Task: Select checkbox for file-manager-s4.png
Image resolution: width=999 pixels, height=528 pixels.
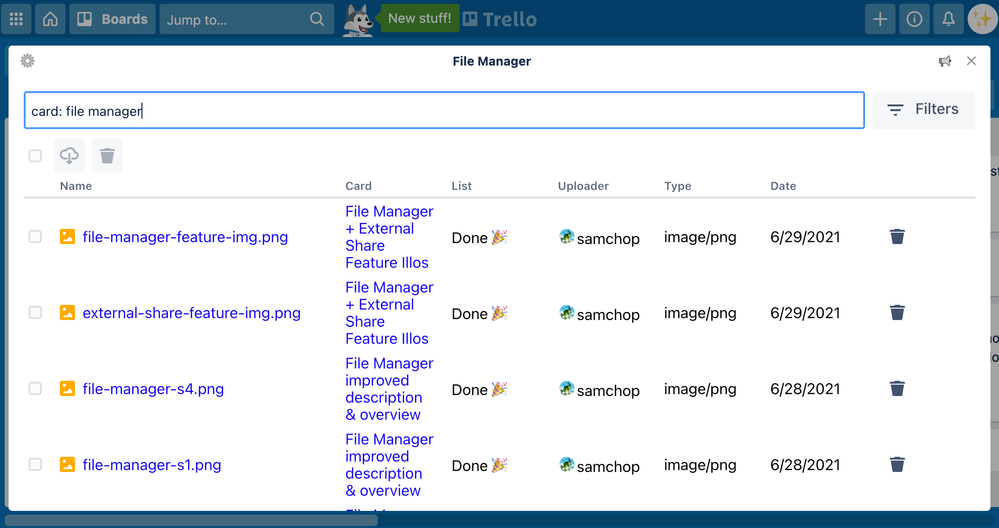Action: 35,389
